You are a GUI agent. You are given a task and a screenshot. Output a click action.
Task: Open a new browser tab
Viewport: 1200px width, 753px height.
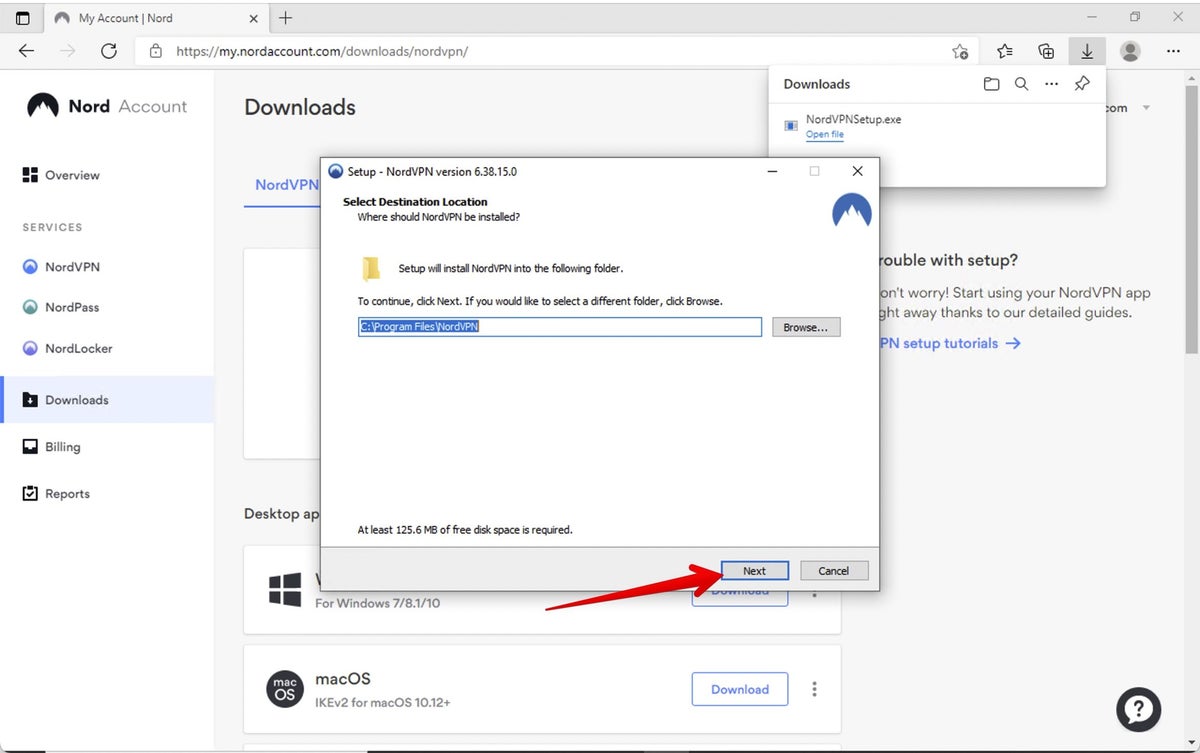[285, 18]
